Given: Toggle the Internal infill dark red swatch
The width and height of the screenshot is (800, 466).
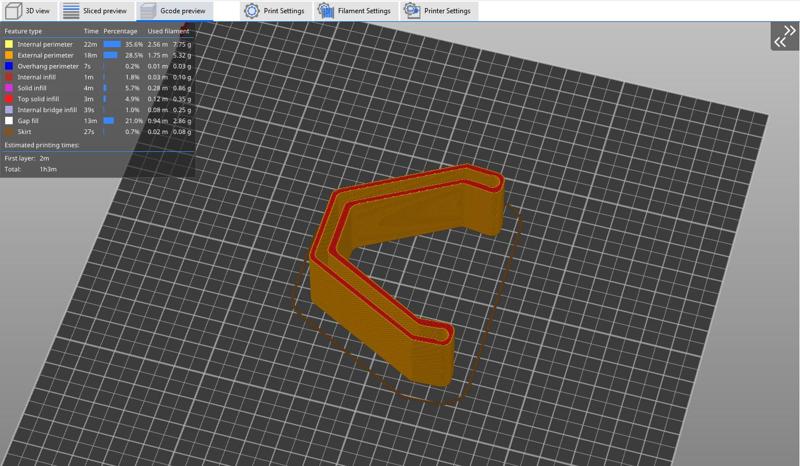Looking at the screenshot, I should point(9,77).
